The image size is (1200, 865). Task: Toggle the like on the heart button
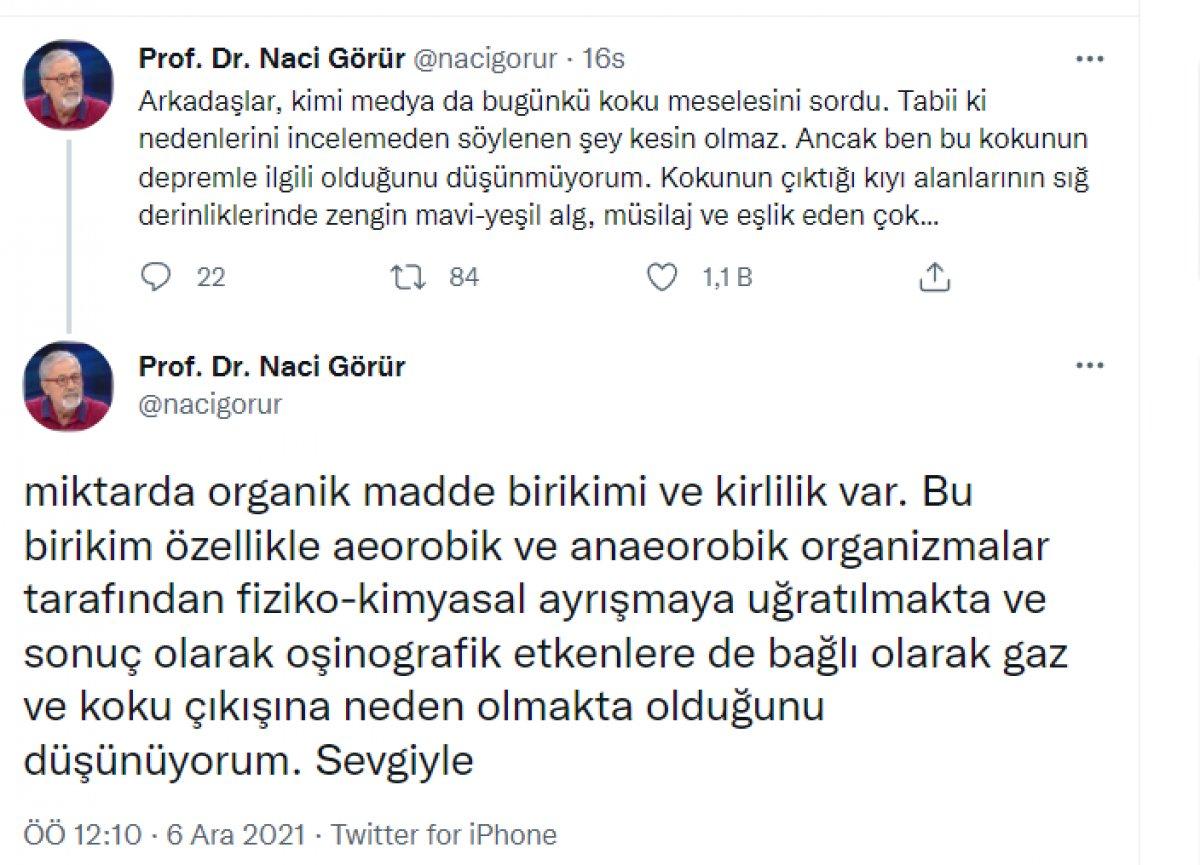[662, 278]
